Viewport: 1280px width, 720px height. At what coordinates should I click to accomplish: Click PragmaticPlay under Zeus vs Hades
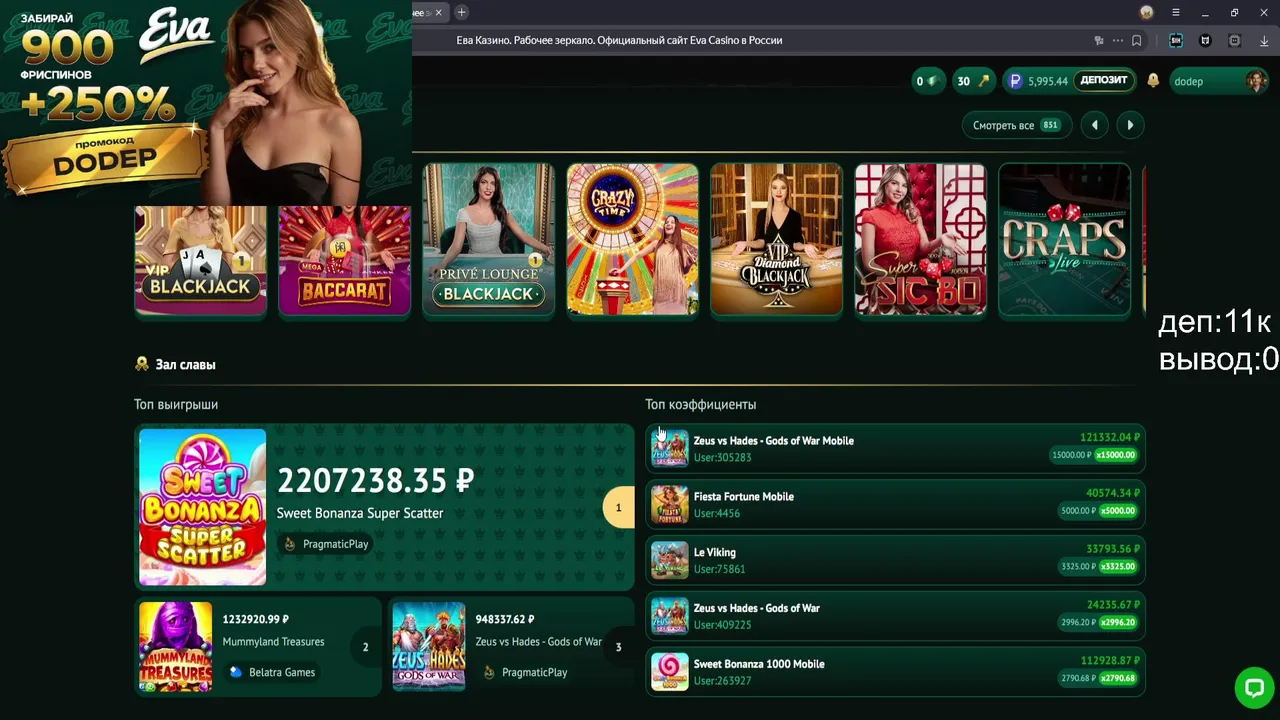[524, 672]
